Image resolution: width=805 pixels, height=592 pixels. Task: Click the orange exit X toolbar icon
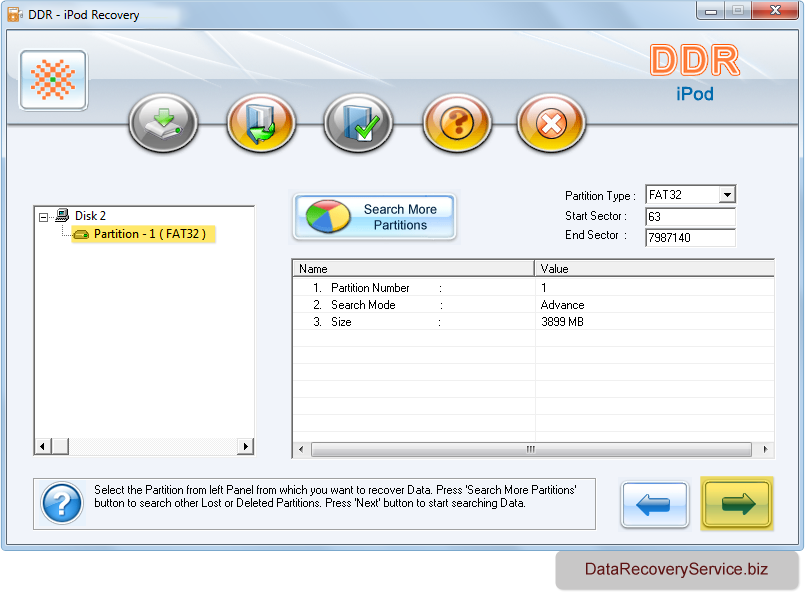pyautogui.click(x=551, y=123)
